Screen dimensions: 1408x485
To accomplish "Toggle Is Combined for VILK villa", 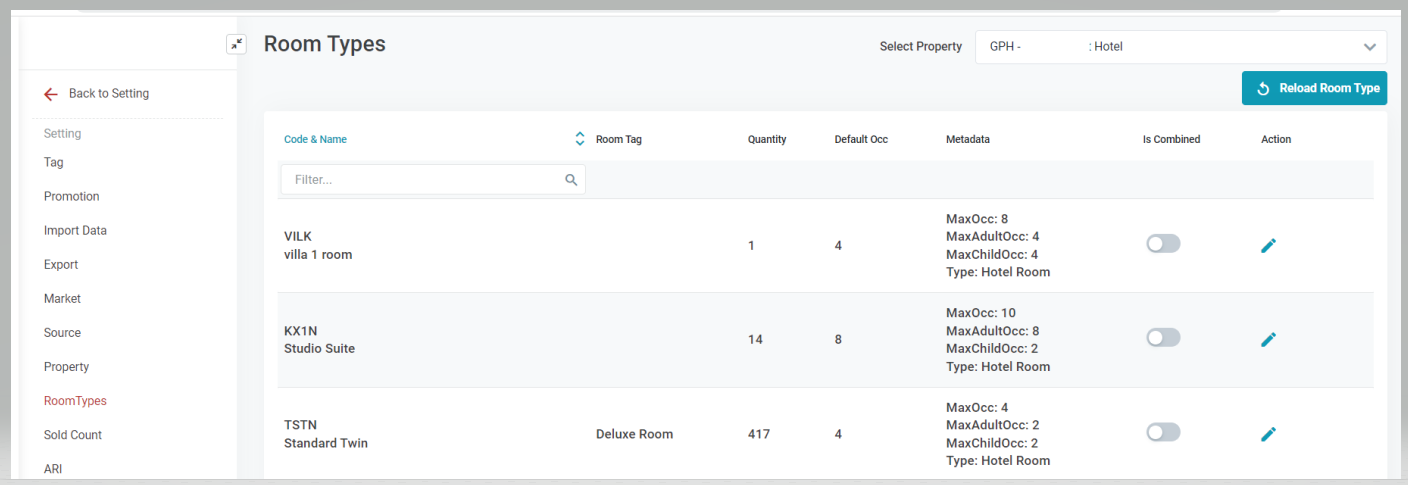I will 1163,244.
